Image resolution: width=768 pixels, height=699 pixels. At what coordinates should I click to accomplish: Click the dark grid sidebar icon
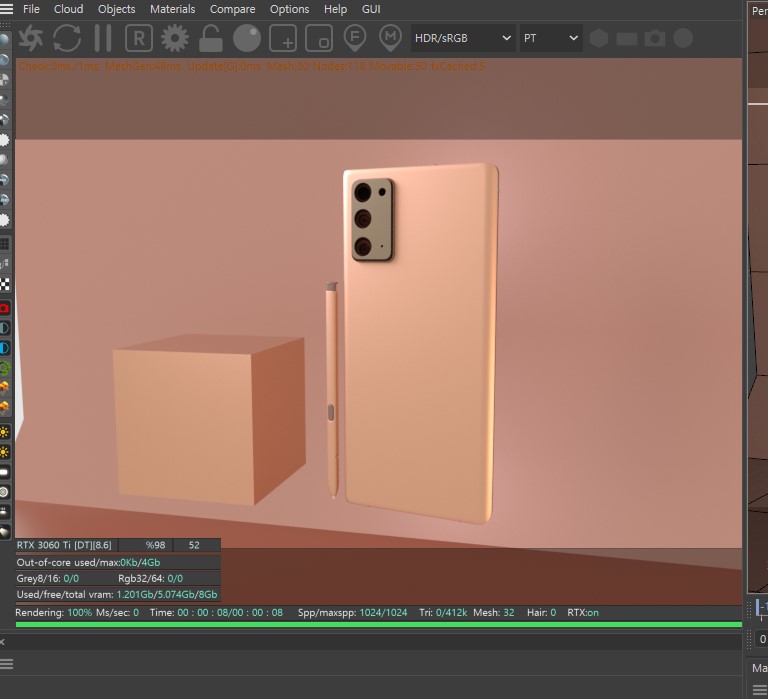pyautogui.click(x=4, y=244)
